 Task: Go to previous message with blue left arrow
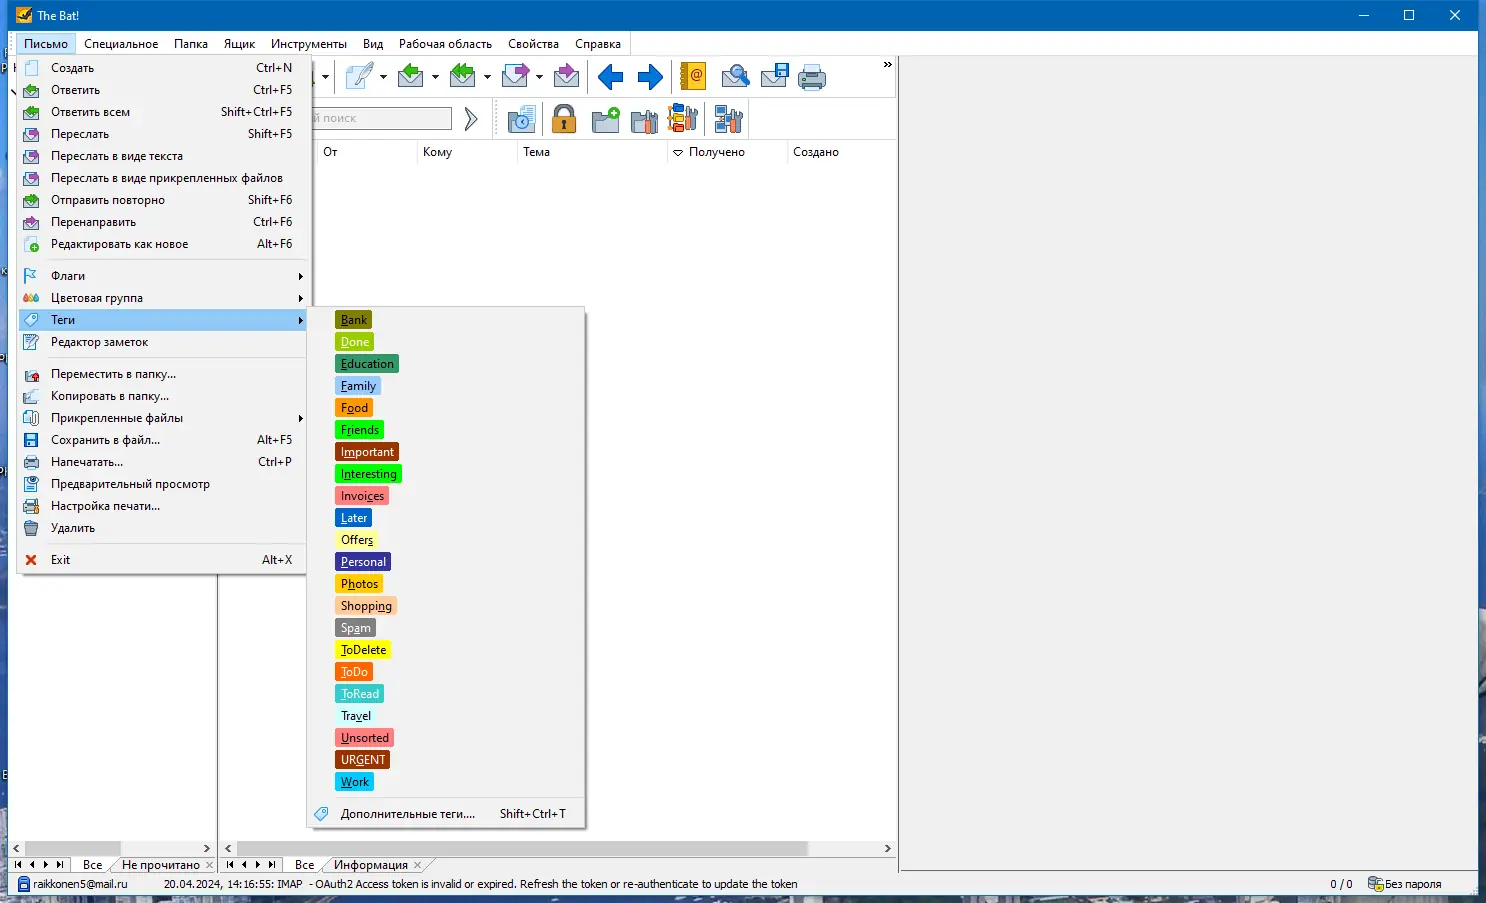[610, 77]
